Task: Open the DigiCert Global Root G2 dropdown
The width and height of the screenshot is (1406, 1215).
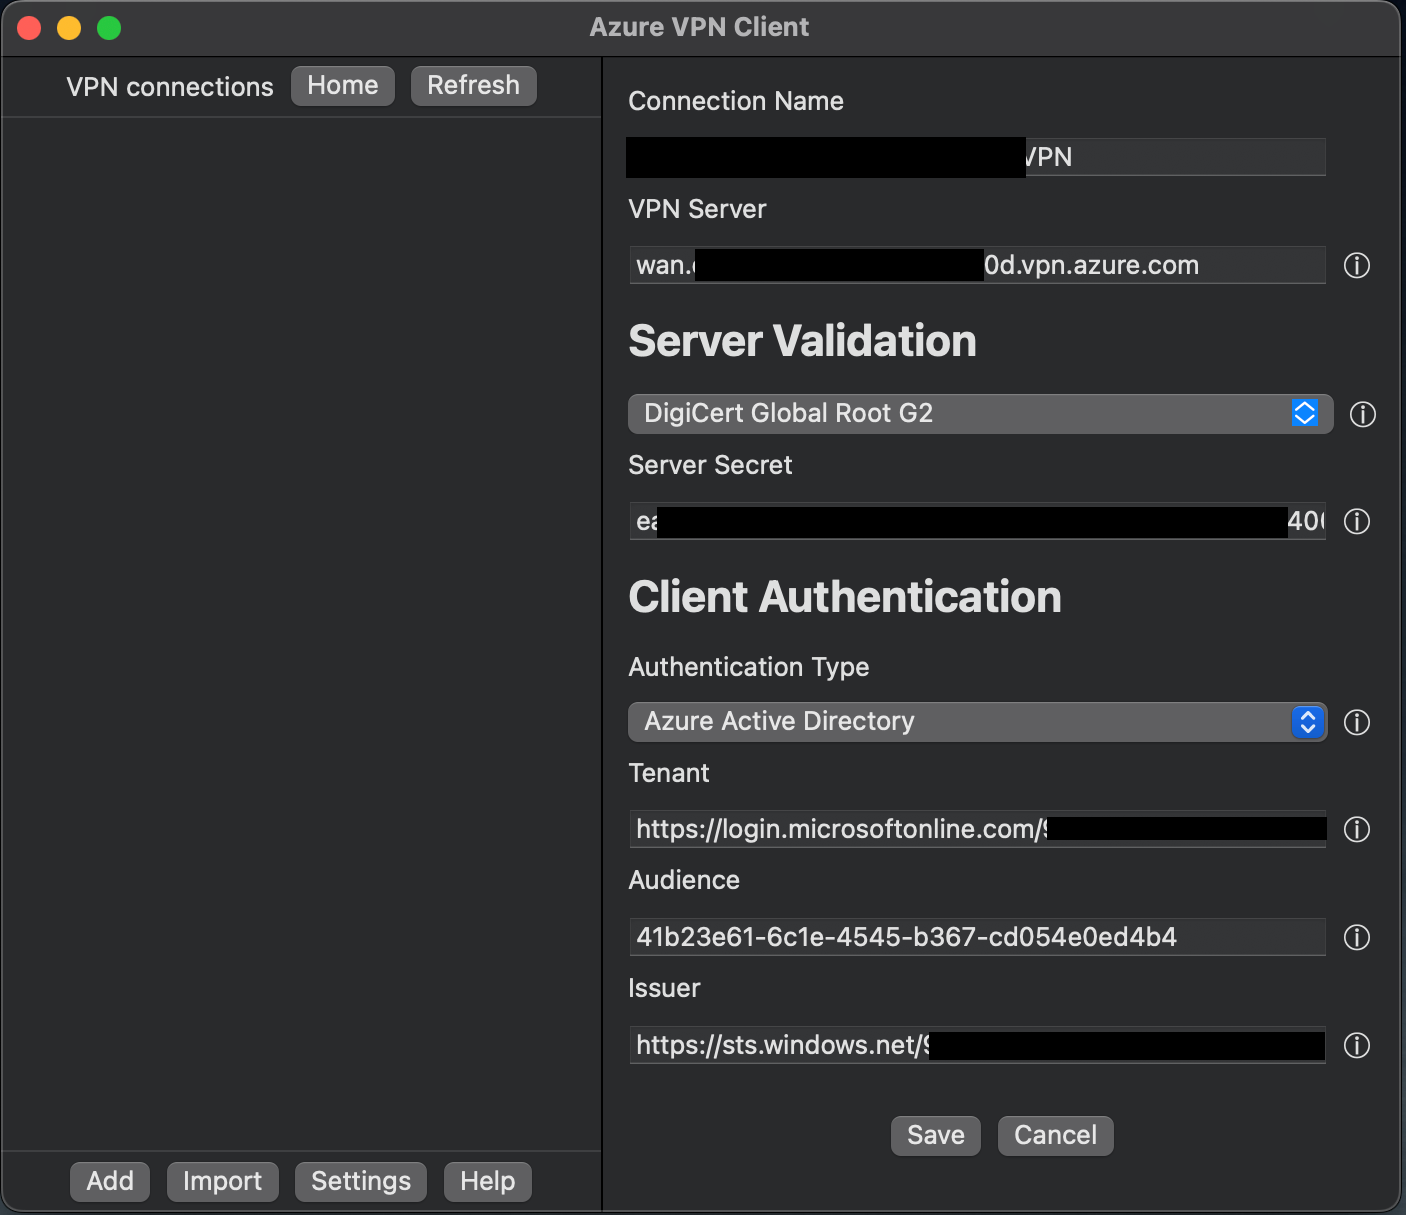Action: (x=980, y=414)
